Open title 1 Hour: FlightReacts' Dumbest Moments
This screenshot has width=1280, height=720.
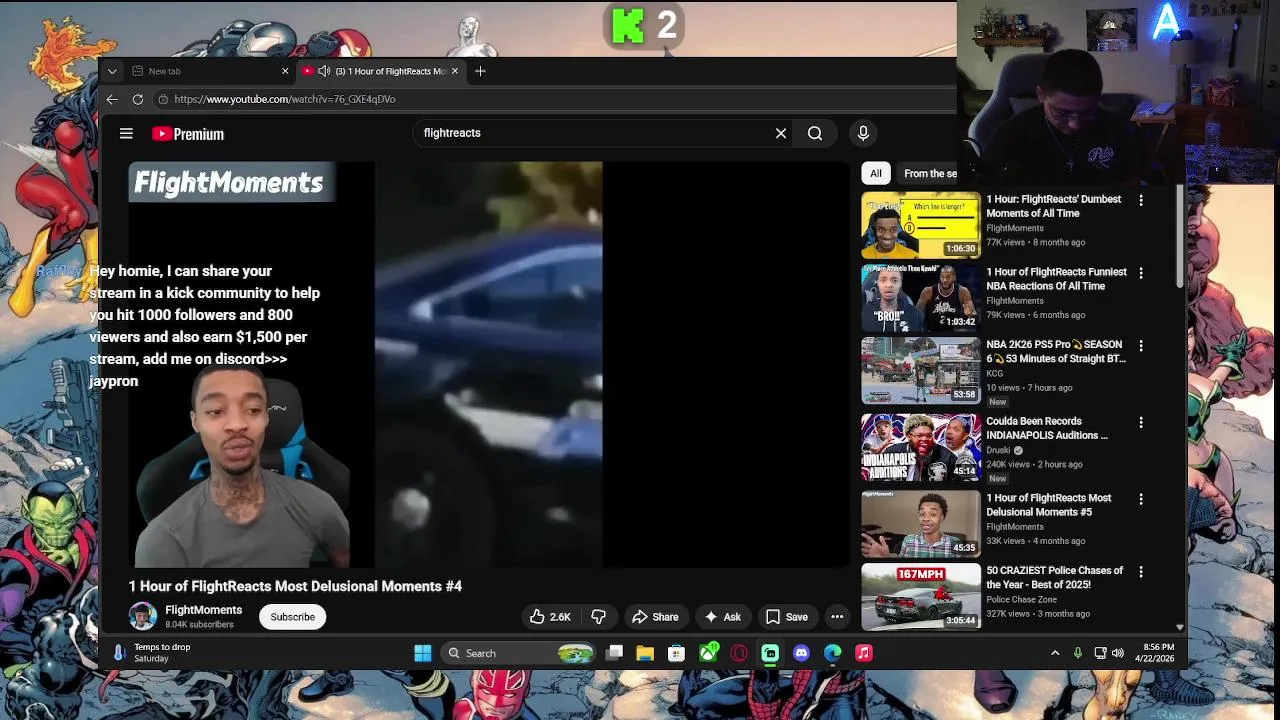pos(1054,206)
